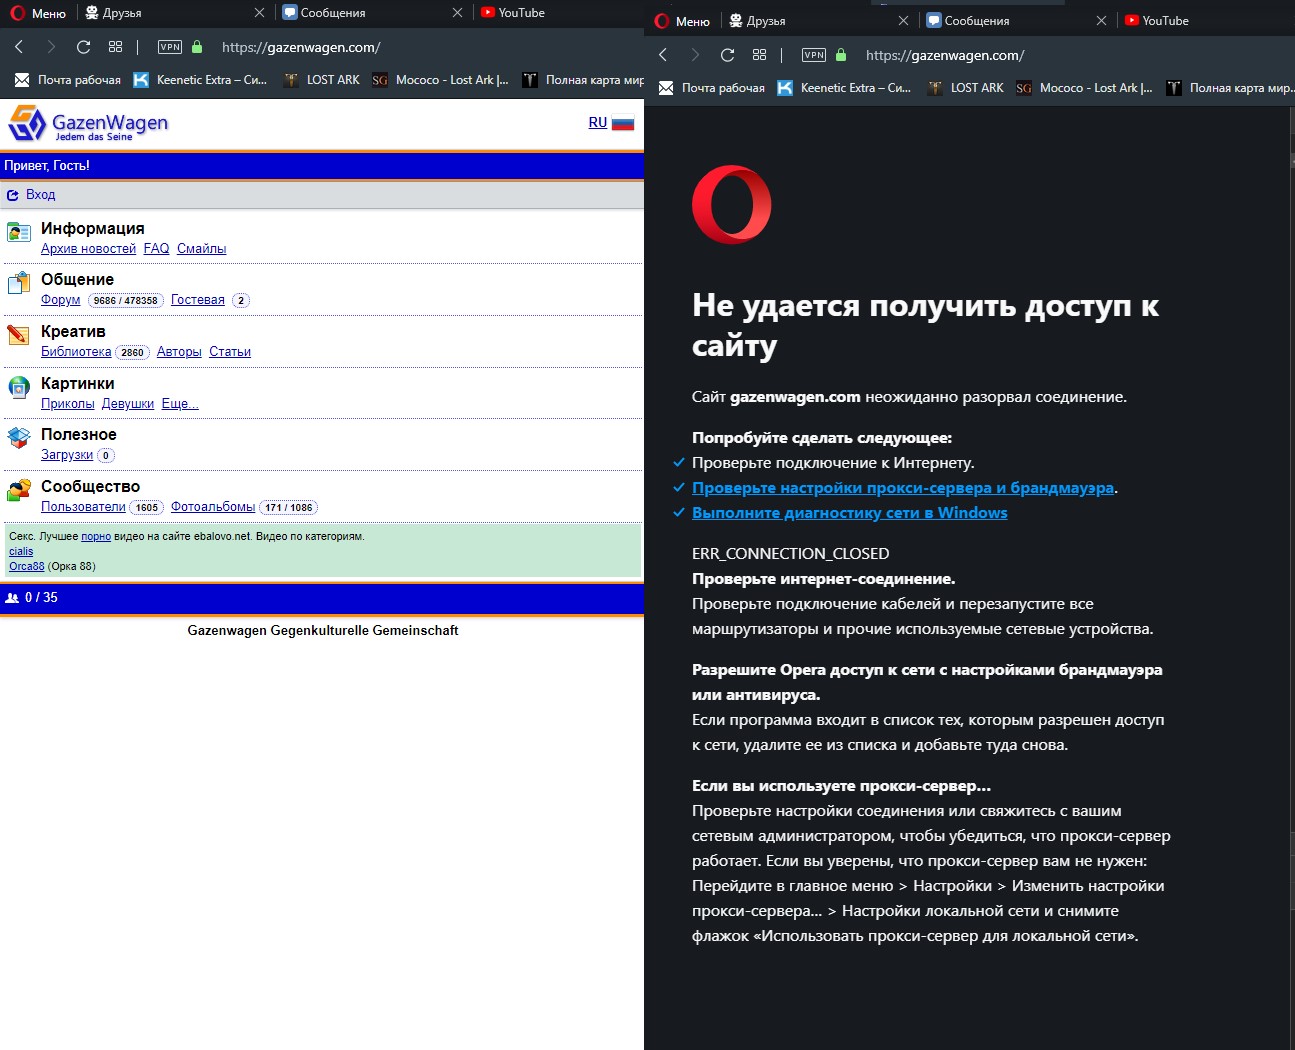1295x1050 pixels.
Task: Open the Пользователи link
Action: (x=83, y=507)
